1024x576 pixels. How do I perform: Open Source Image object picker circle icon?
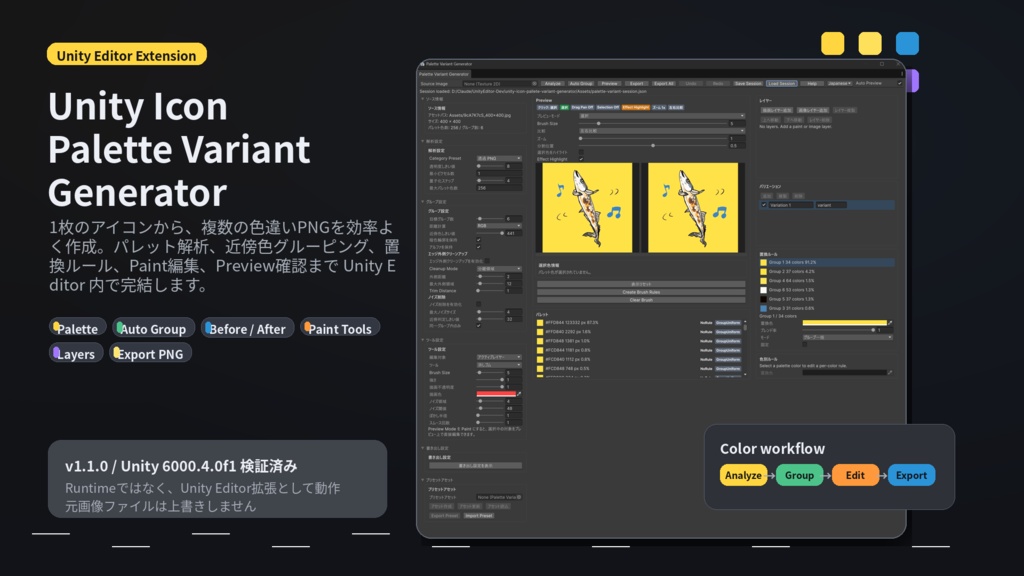[x=534, y=84]
